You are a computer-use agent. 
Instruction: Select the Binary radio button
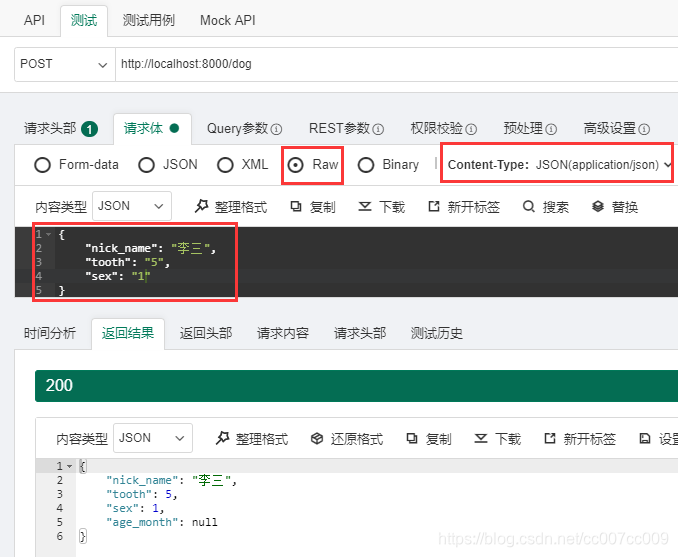pyautogui.click(x=366, y=165)
